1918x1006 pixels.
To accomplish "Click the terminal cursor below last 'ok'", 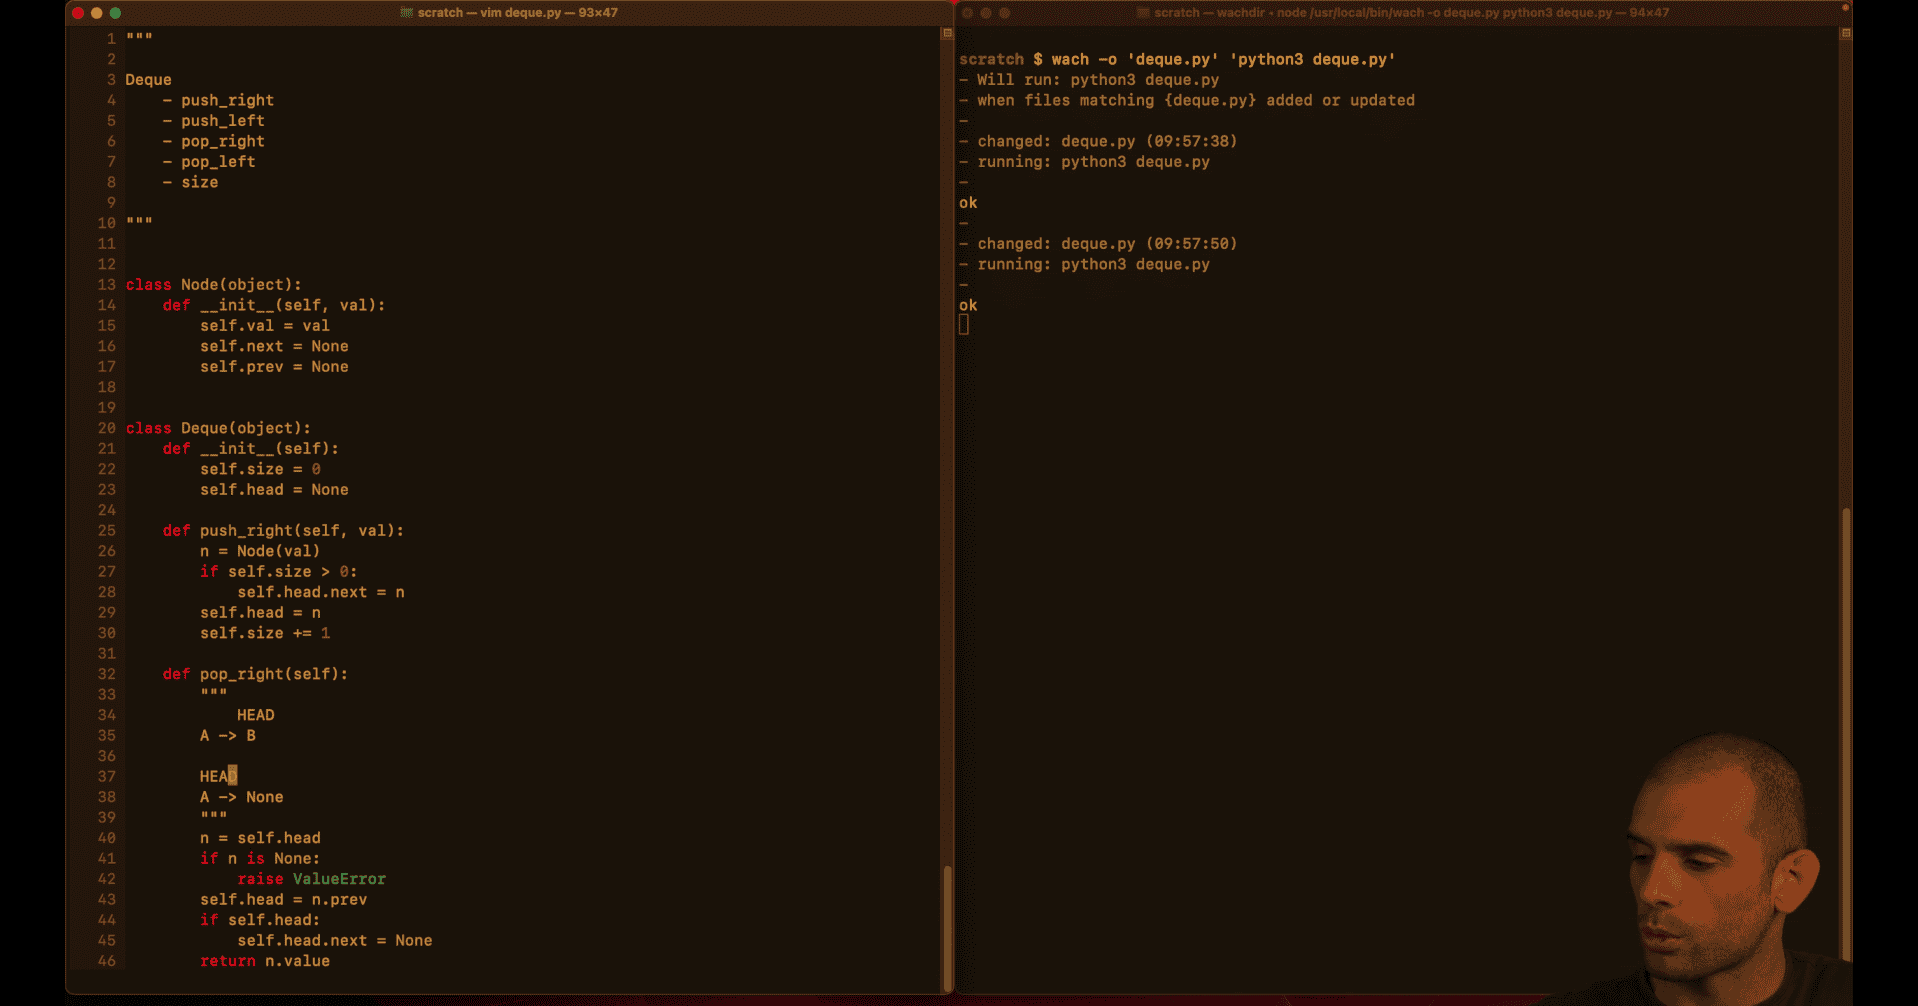I will [964, 325].
